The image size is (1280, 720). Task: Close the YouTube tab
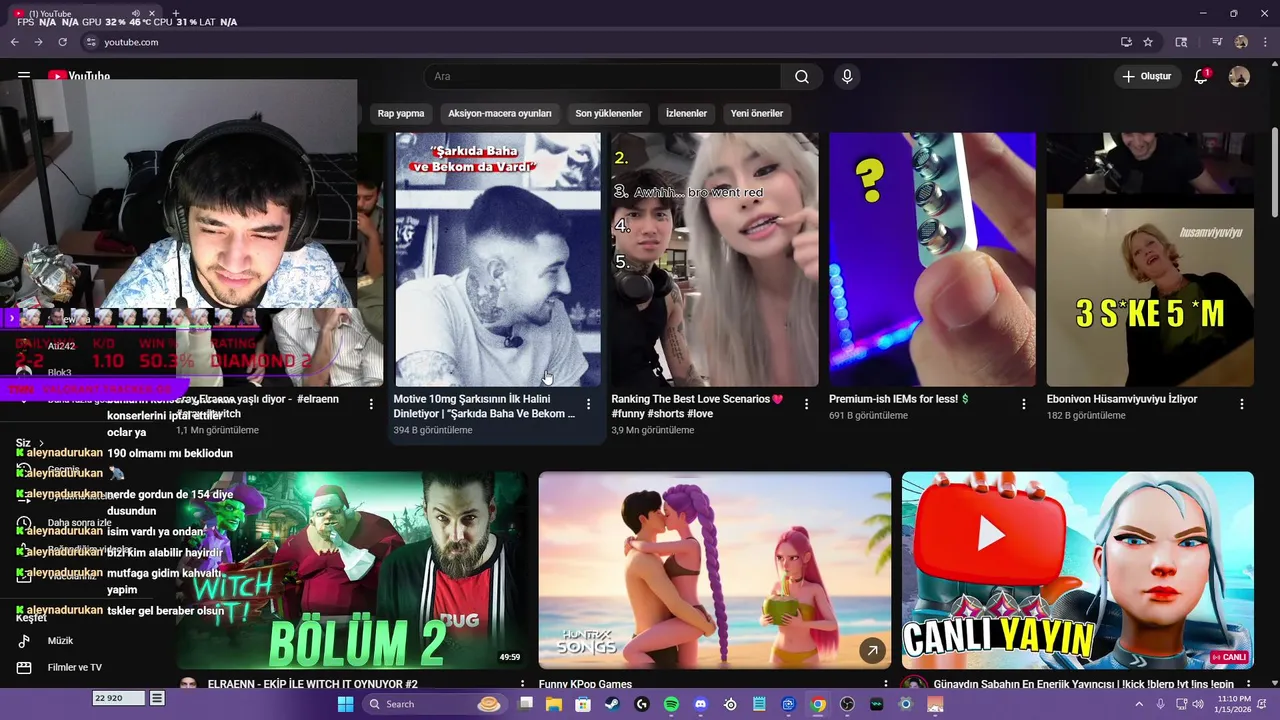click(x=153, y=14)
